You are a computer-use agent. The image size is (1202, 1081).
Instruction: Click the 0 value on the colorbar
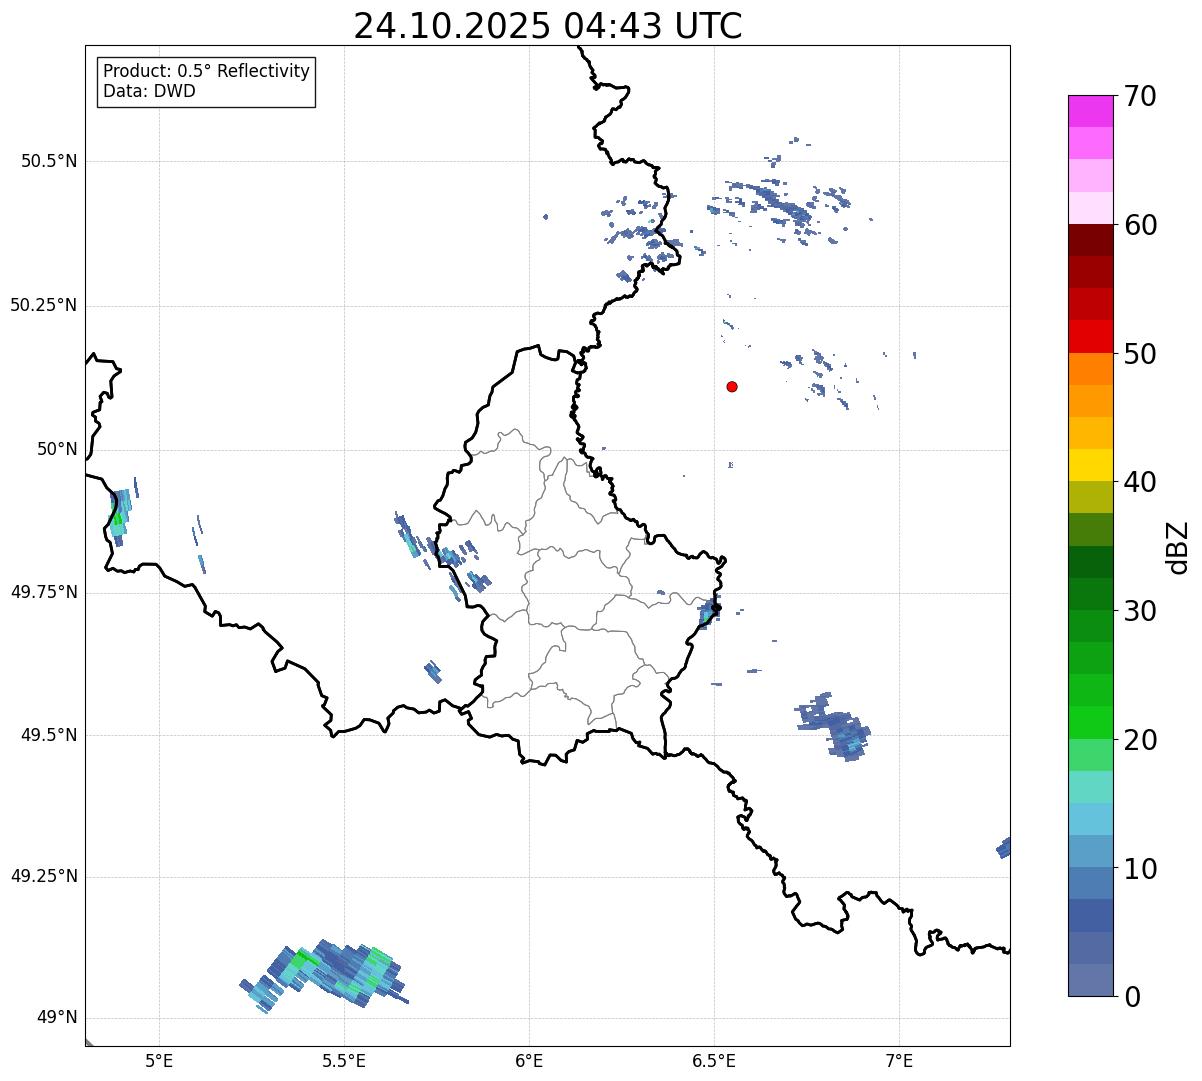tap(1132, 997)
